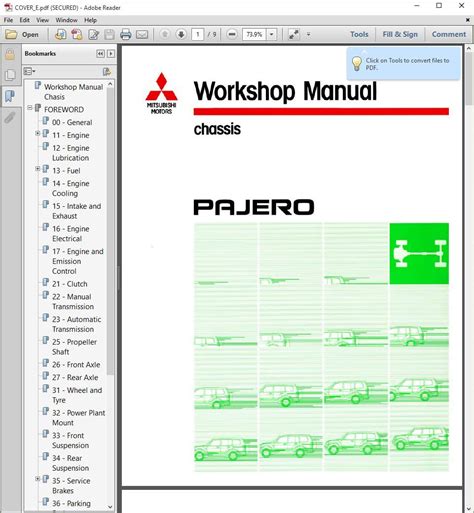Viewport: 474px width, 513px height.
Task: Click the document vertical scrollbar thumb
Action: click(469, 78)
